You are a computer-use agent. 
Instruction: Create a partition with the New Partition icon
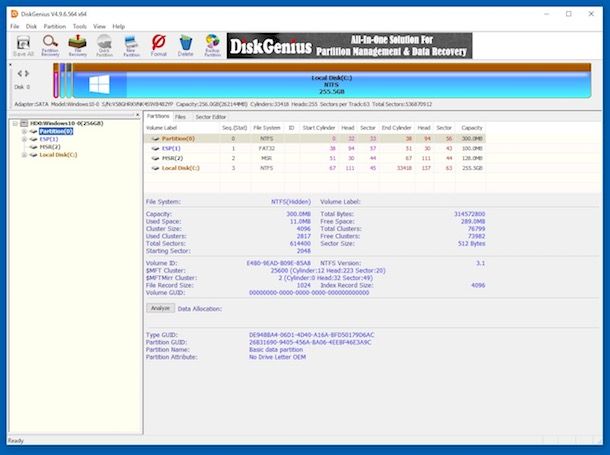click(x=130, y=45)
